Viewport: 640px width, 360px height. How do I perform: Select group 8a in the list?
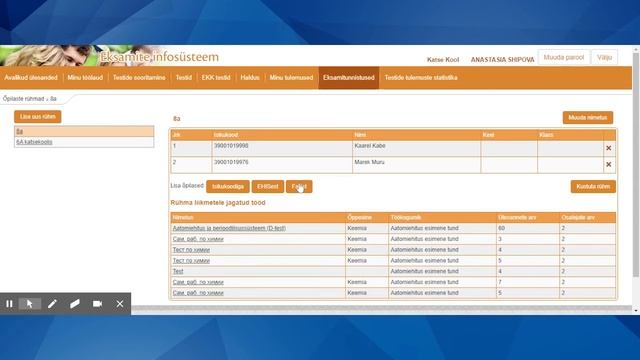(84, 131)
